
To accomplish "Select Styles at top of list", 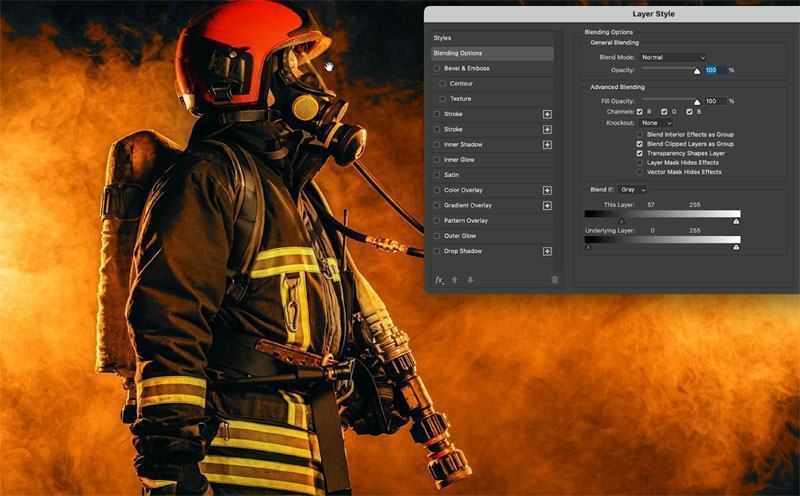I will (444, 37).
